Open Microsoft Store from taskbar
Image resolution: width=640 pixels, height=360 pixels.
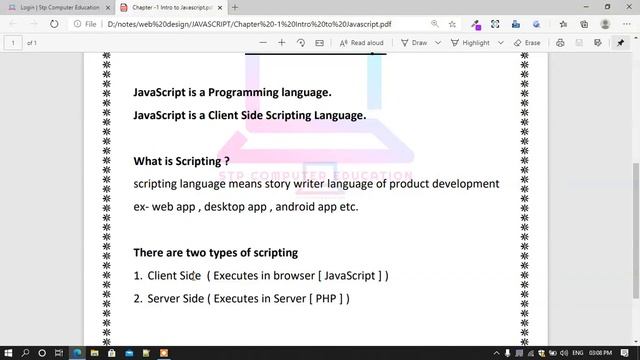(x=111, y=353)
